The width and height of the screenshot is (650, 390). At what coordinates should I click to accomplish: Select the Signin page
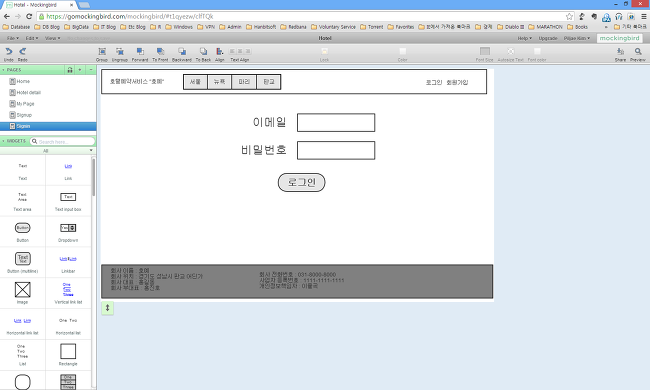(48, 126)
